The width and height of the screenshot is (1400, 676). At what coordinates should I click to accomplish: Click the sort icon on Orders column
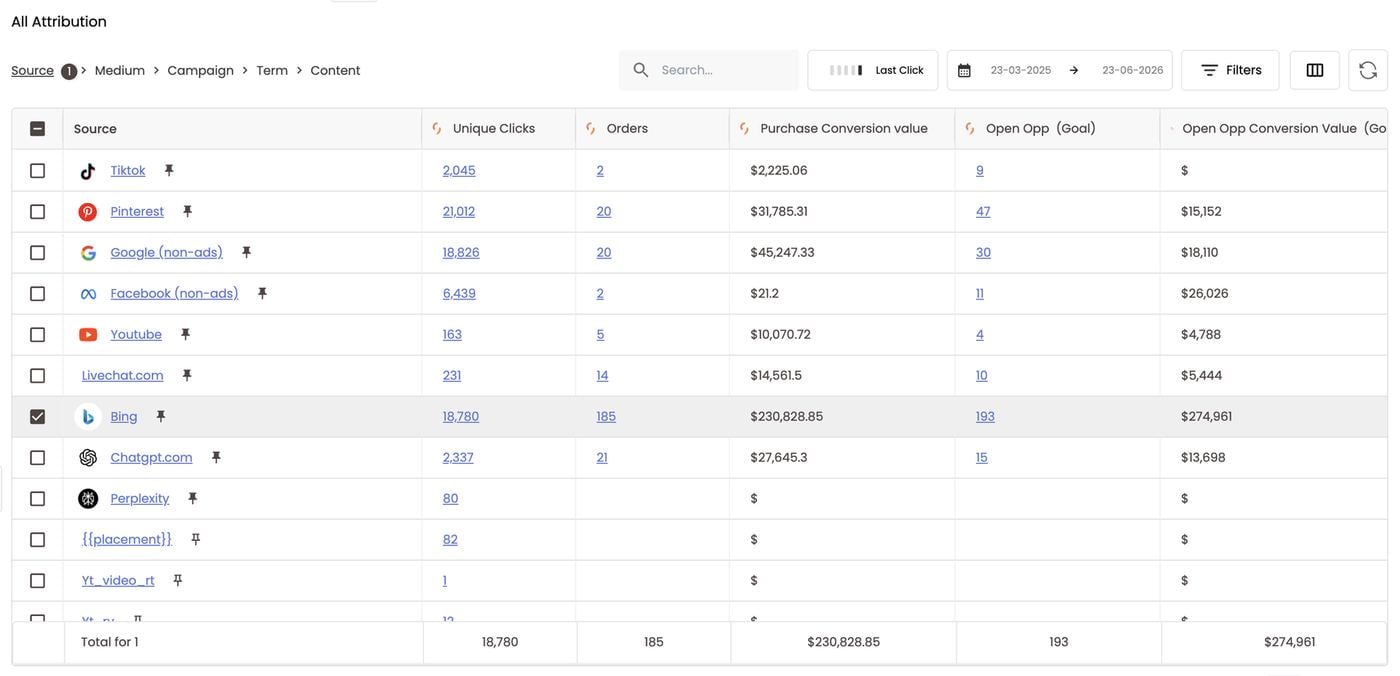click(x=591, y=128)
